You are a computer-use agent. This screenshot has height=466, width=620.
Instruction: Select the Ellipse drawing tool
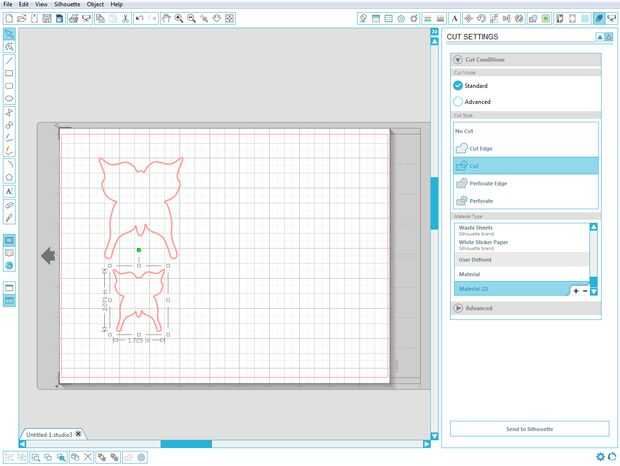click(x=9, y=99)
